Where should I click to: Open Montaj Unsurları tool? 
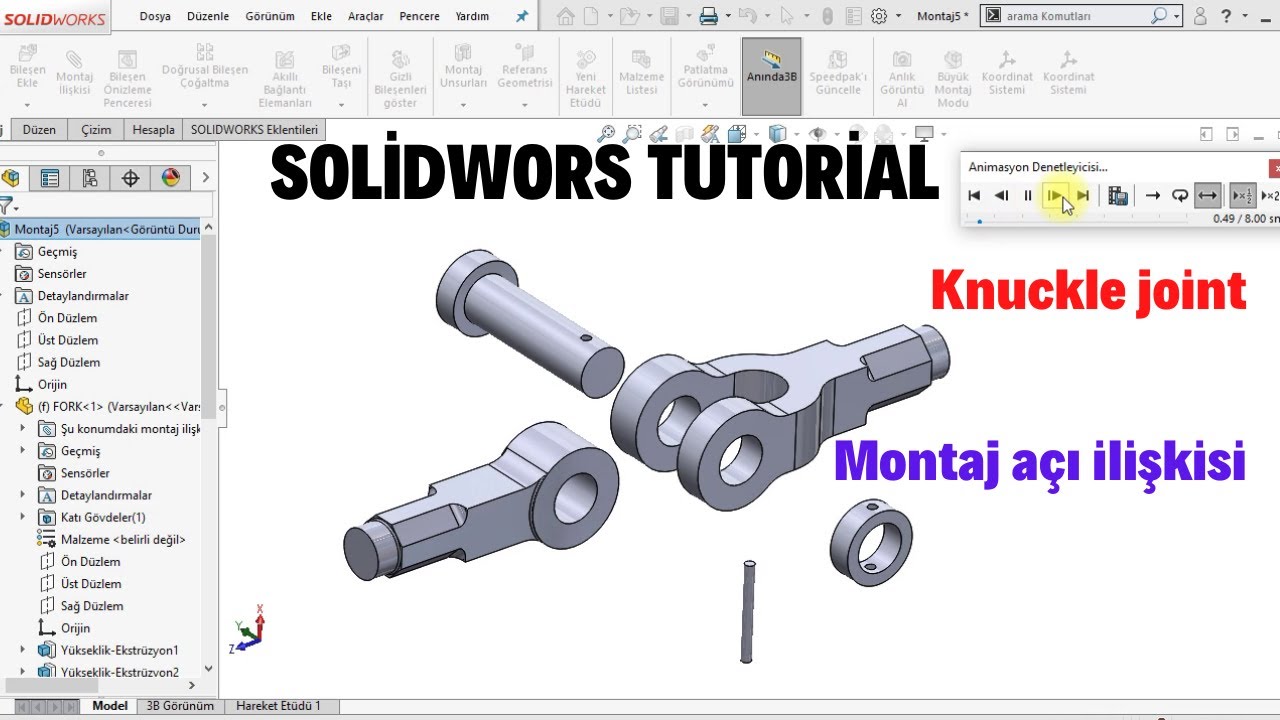pyautogui.click(x=464, y=65)
